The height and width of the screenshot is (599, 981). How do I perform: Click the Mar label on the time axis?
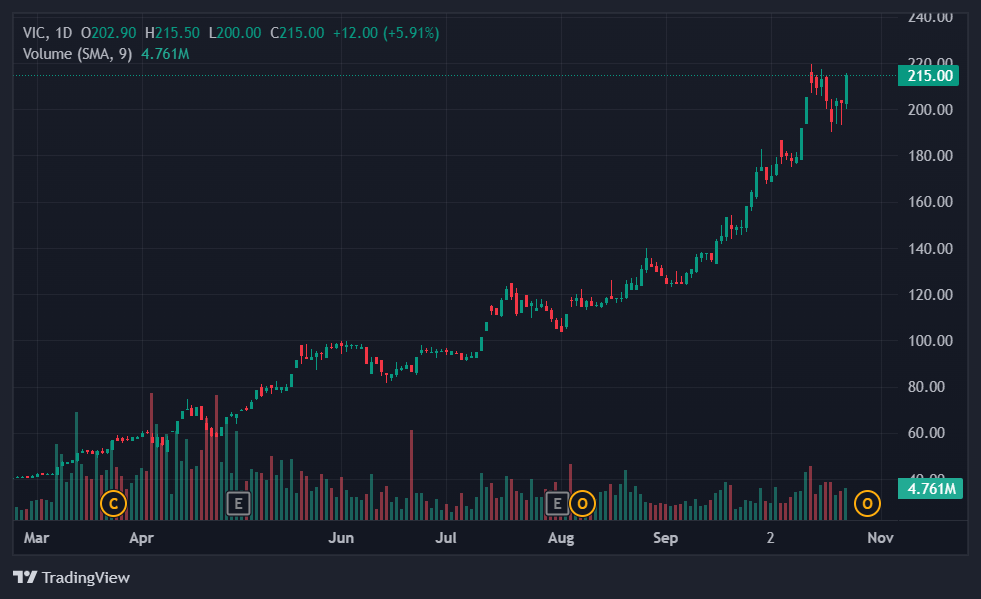click(x=36, y=538)
